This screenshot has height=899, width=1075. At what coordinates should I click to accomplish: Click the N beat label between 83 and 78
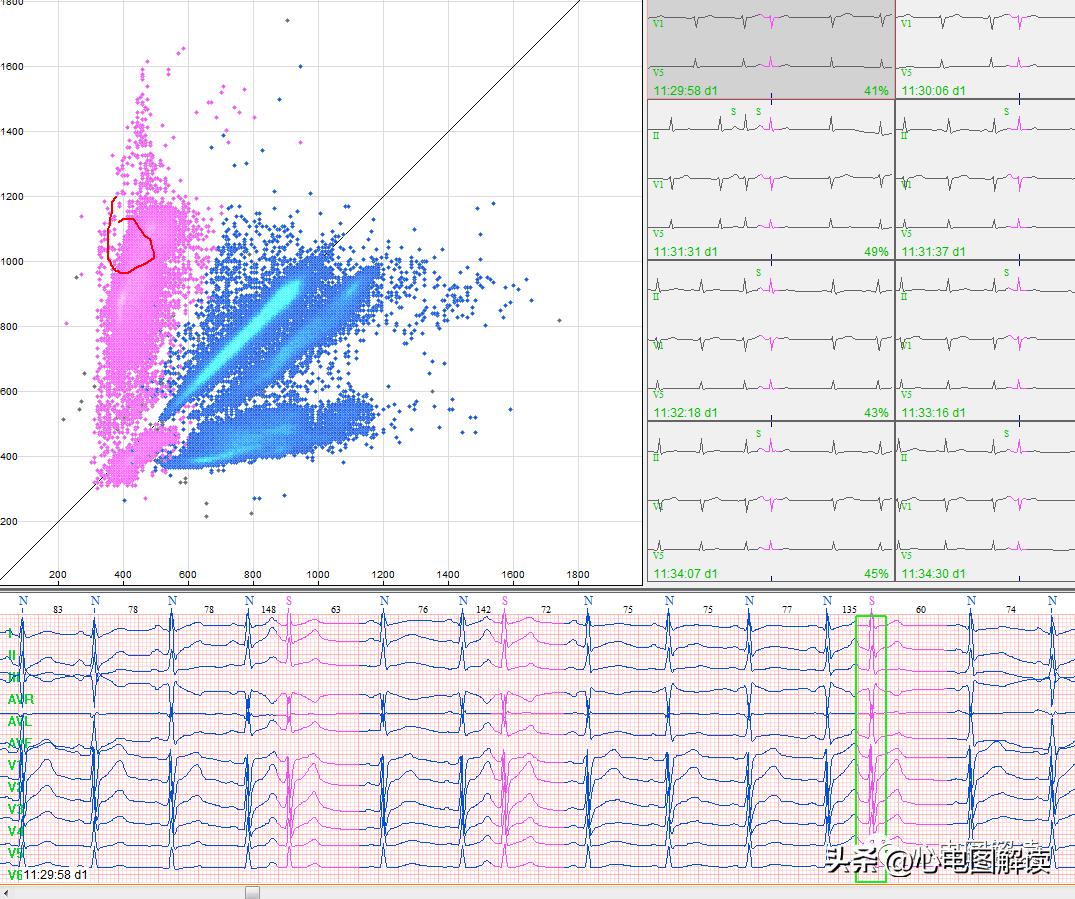tap(95, 600)
